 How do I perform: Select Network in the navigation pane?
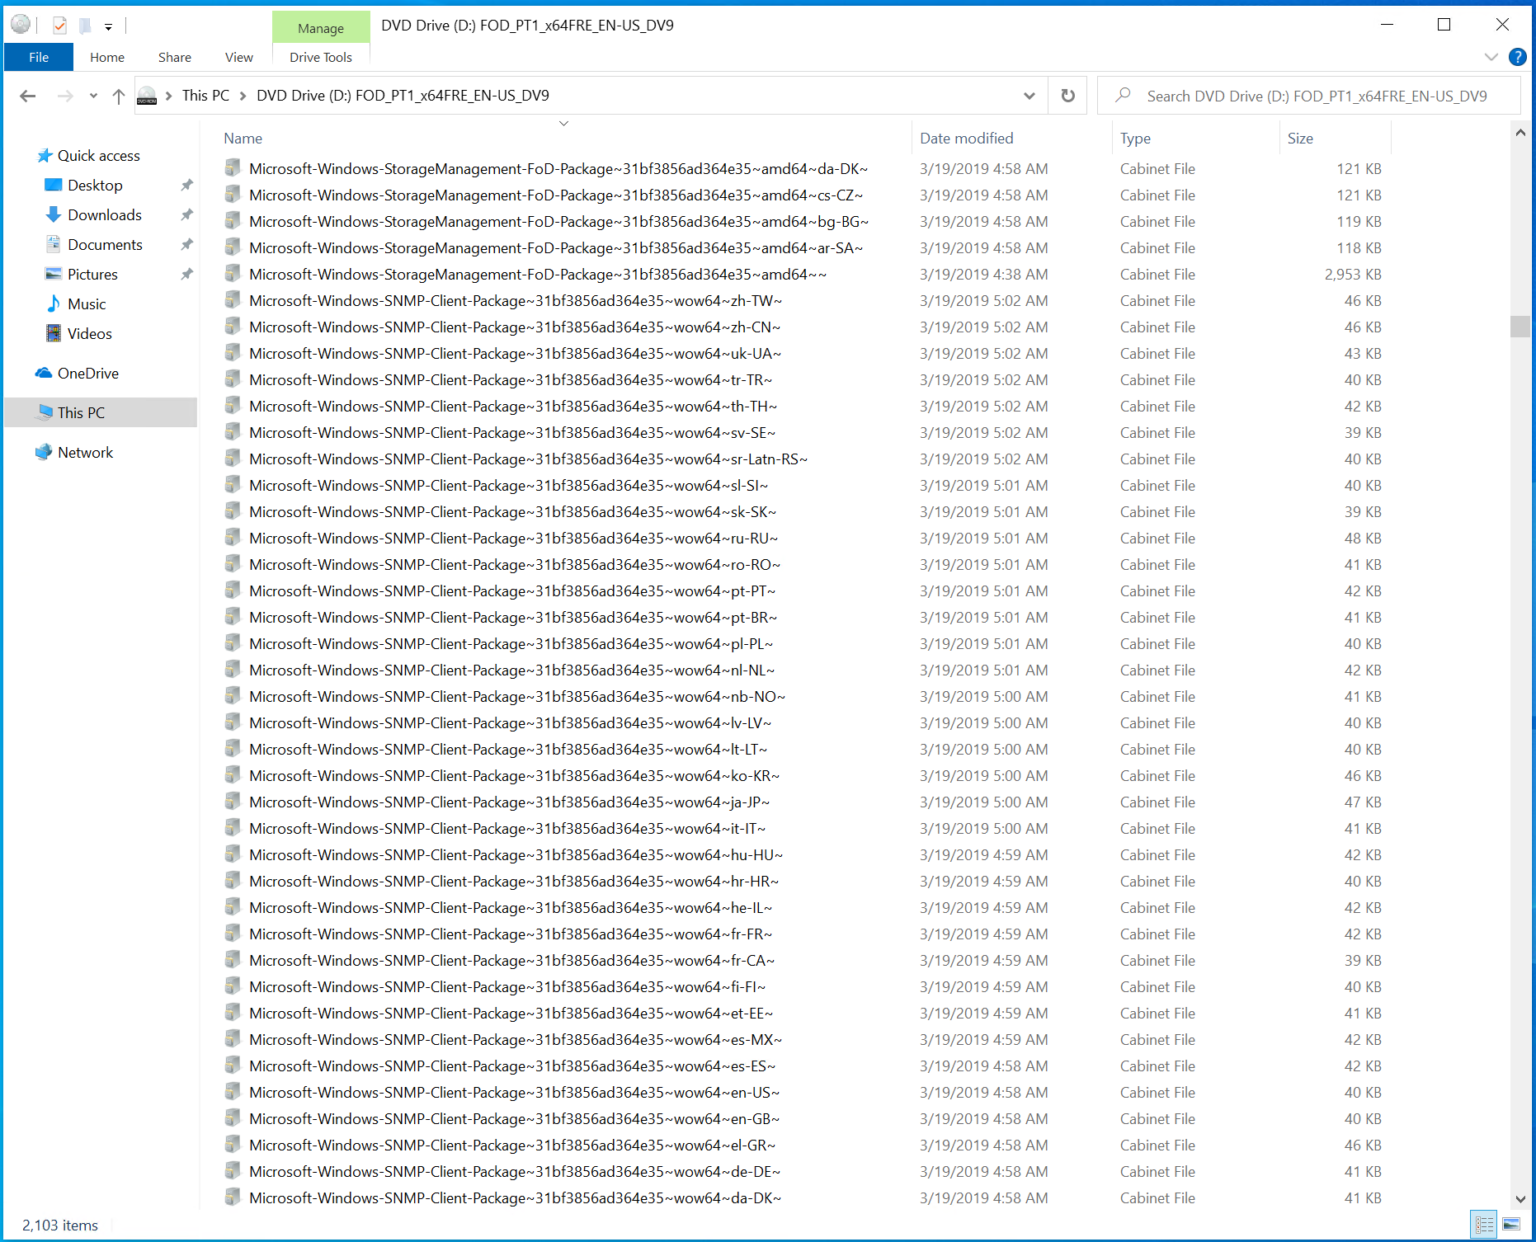click(x=86, y=452)
